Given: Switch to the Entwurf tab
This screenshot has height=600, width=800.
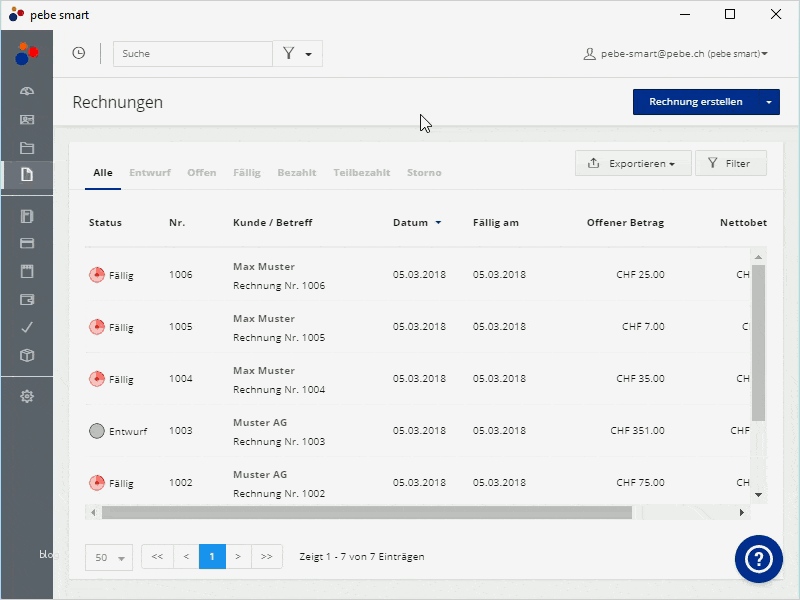Looking at the screenshot, I should [x=150, y=173].
